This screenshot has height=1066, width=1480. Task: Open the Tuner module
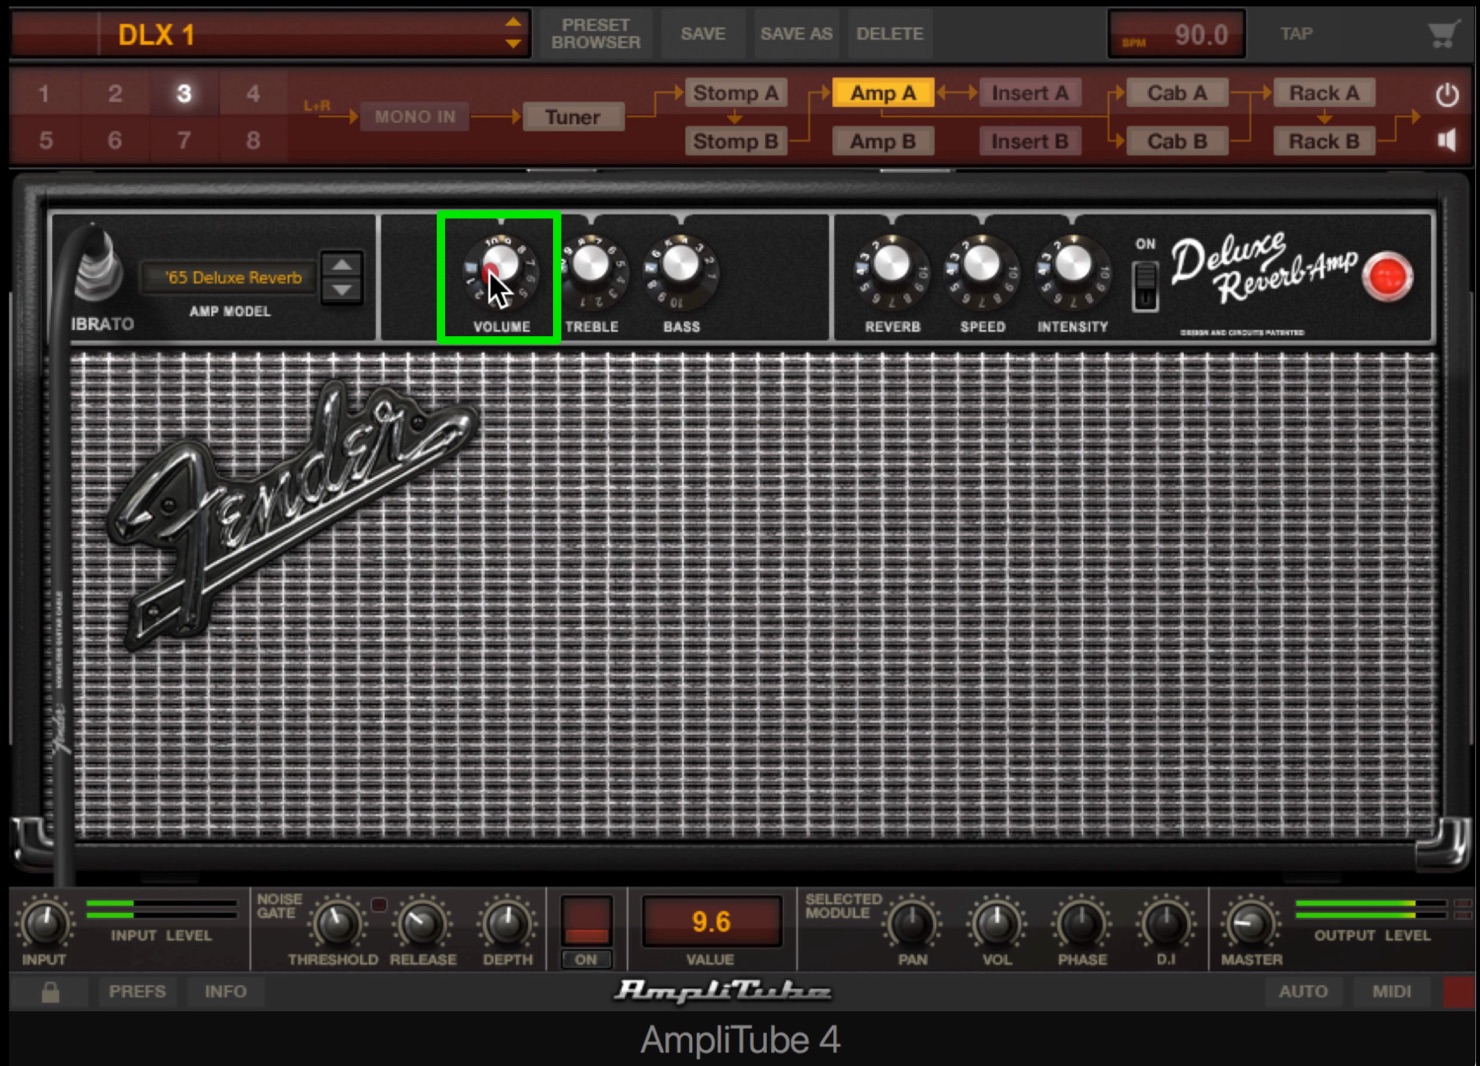[573, 117]
